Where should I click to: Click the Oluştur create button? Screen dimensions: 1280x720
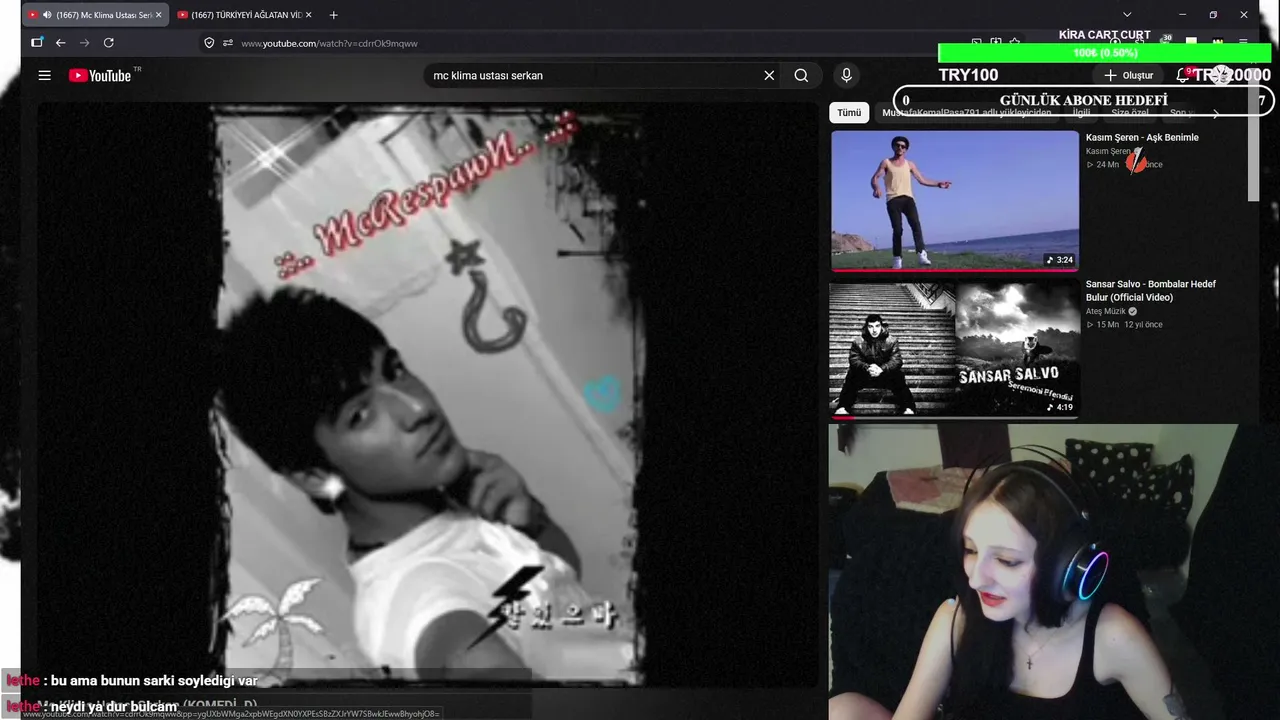click(1129, 75)
